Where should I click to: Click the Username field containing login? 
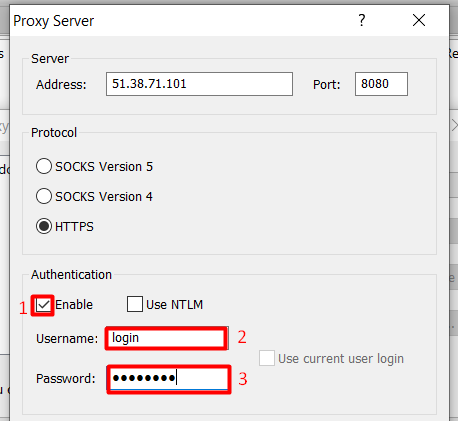click(x=166, y=338)
